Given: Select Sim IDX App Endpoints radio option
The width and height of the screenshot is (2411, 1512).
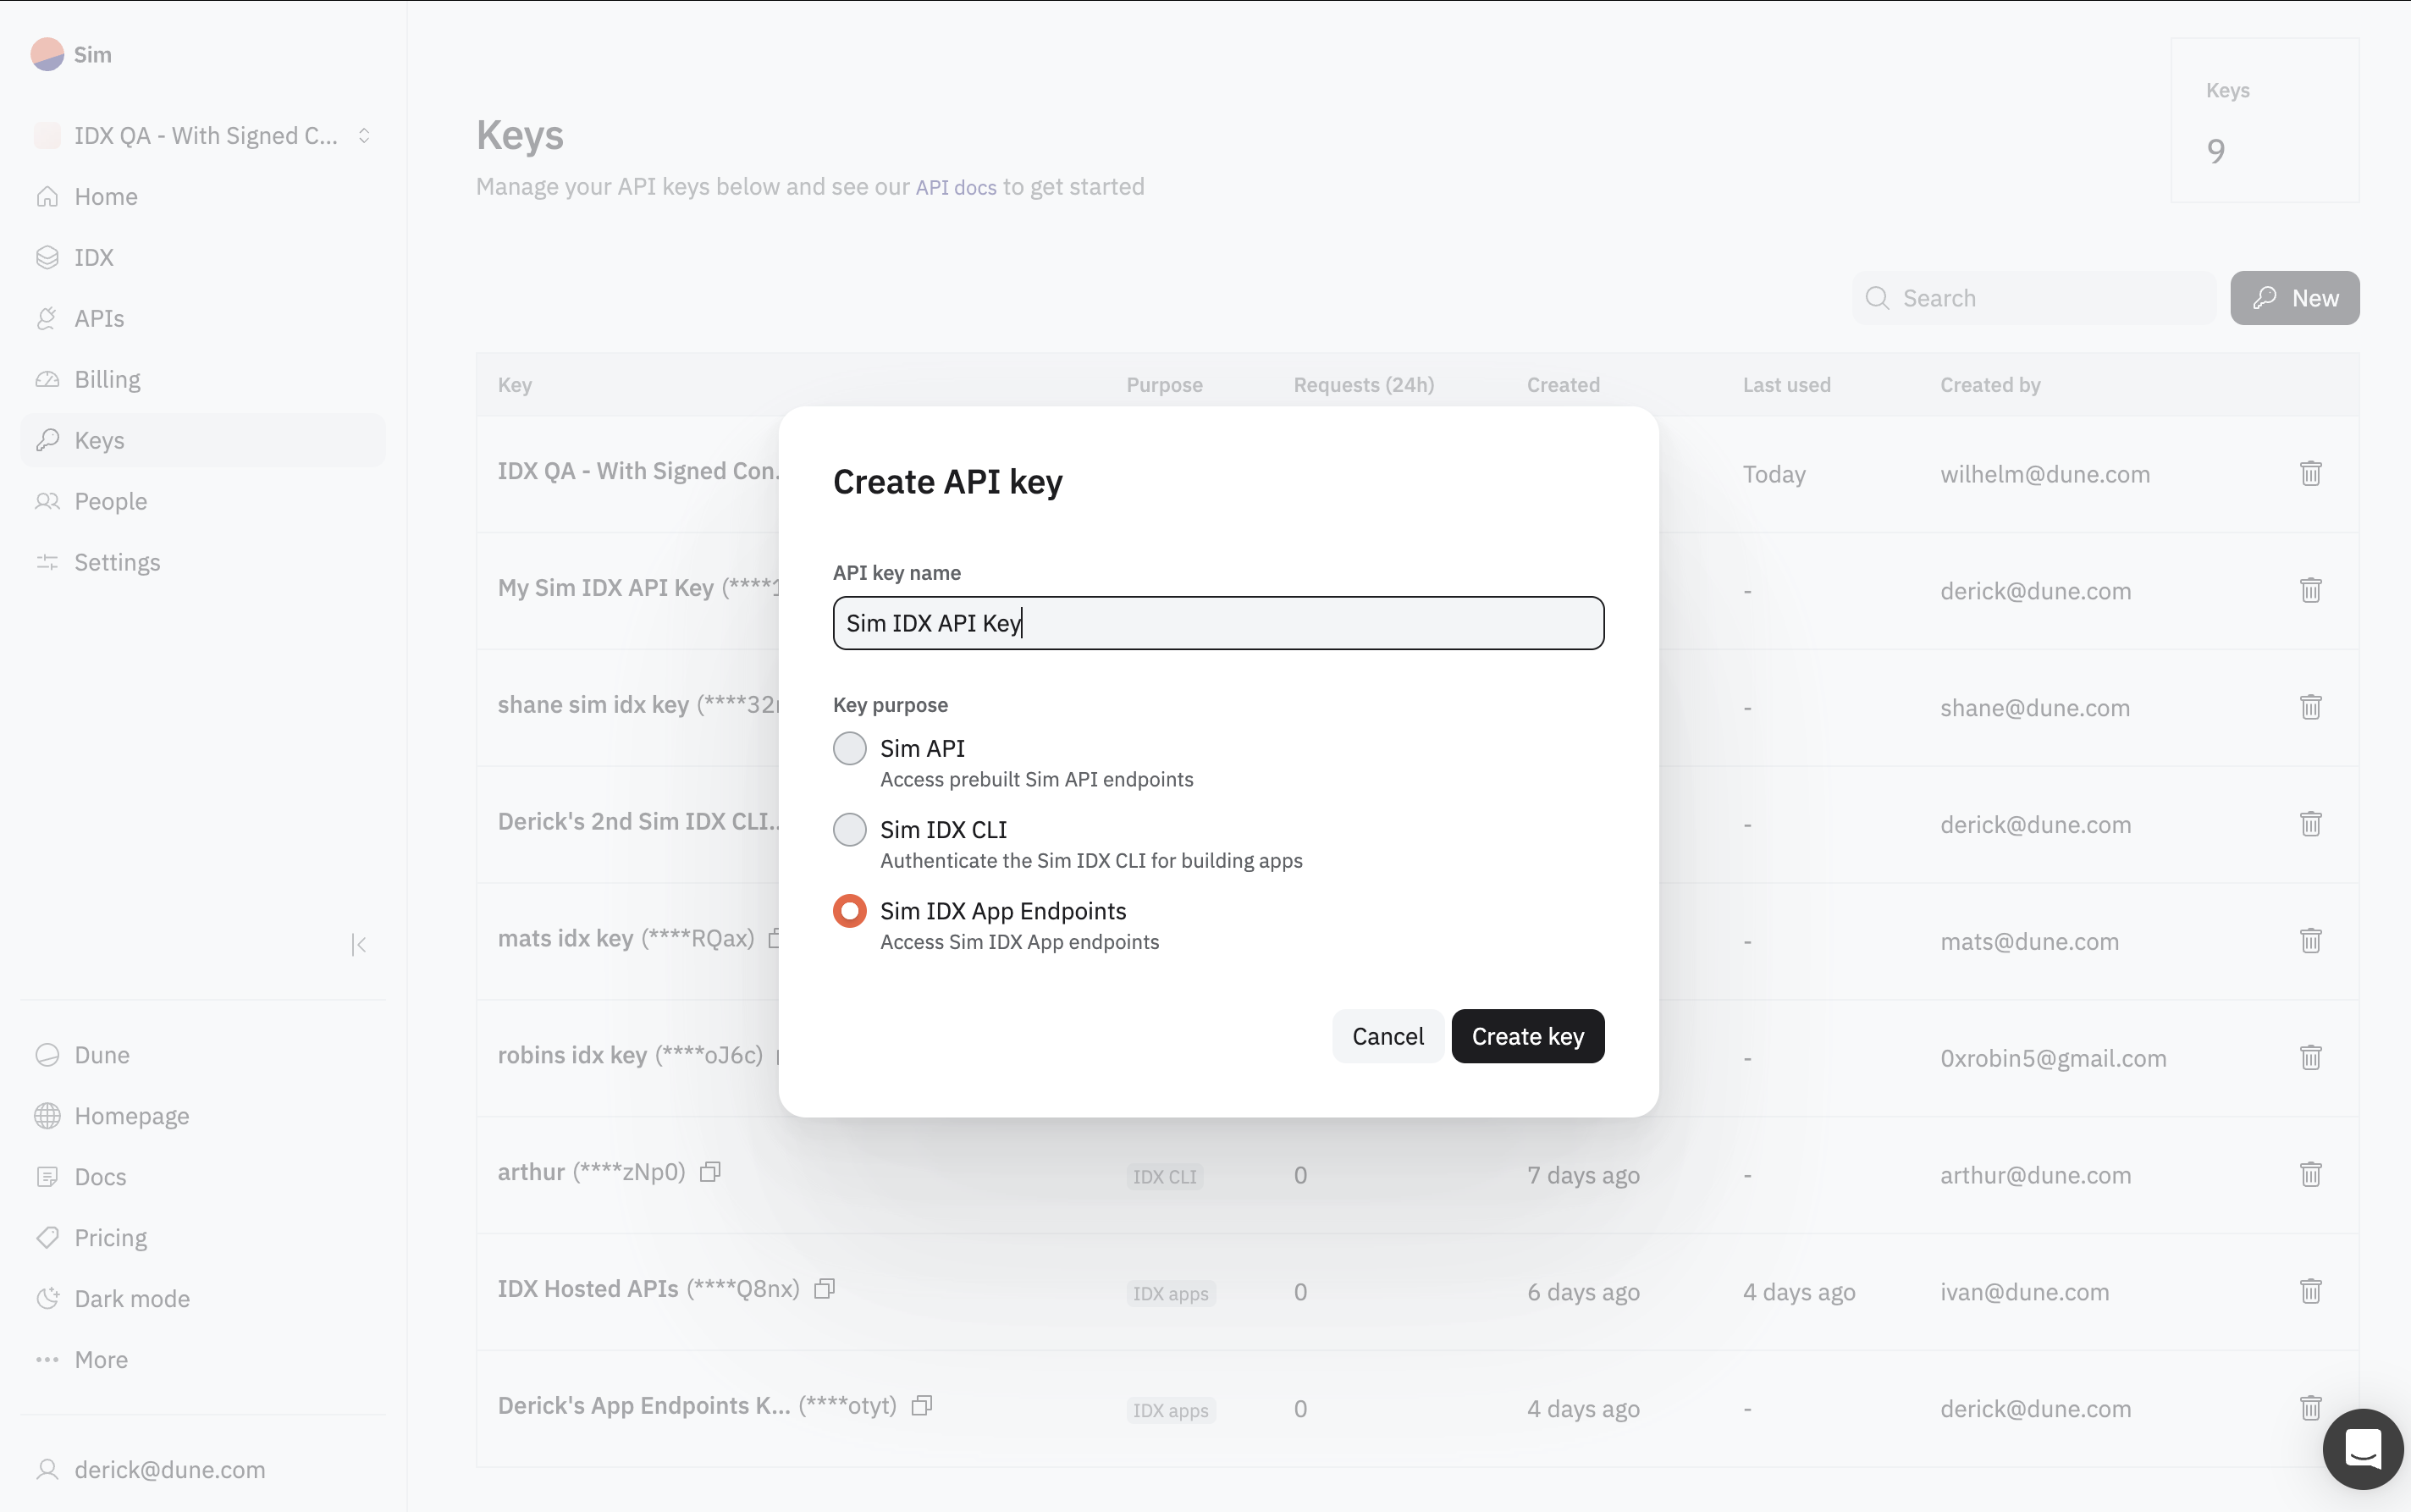Looking at the screenshot, I should (849, 910).
